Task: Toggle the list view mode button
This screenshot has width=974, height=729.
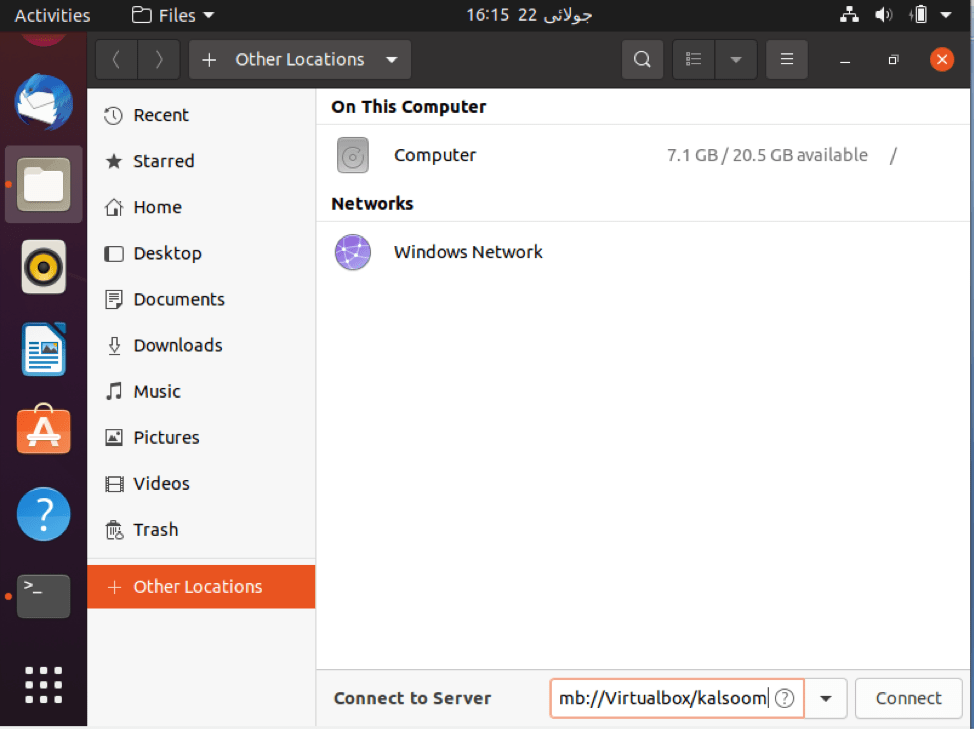Action: pyautogui.click(x=693, y=59)
